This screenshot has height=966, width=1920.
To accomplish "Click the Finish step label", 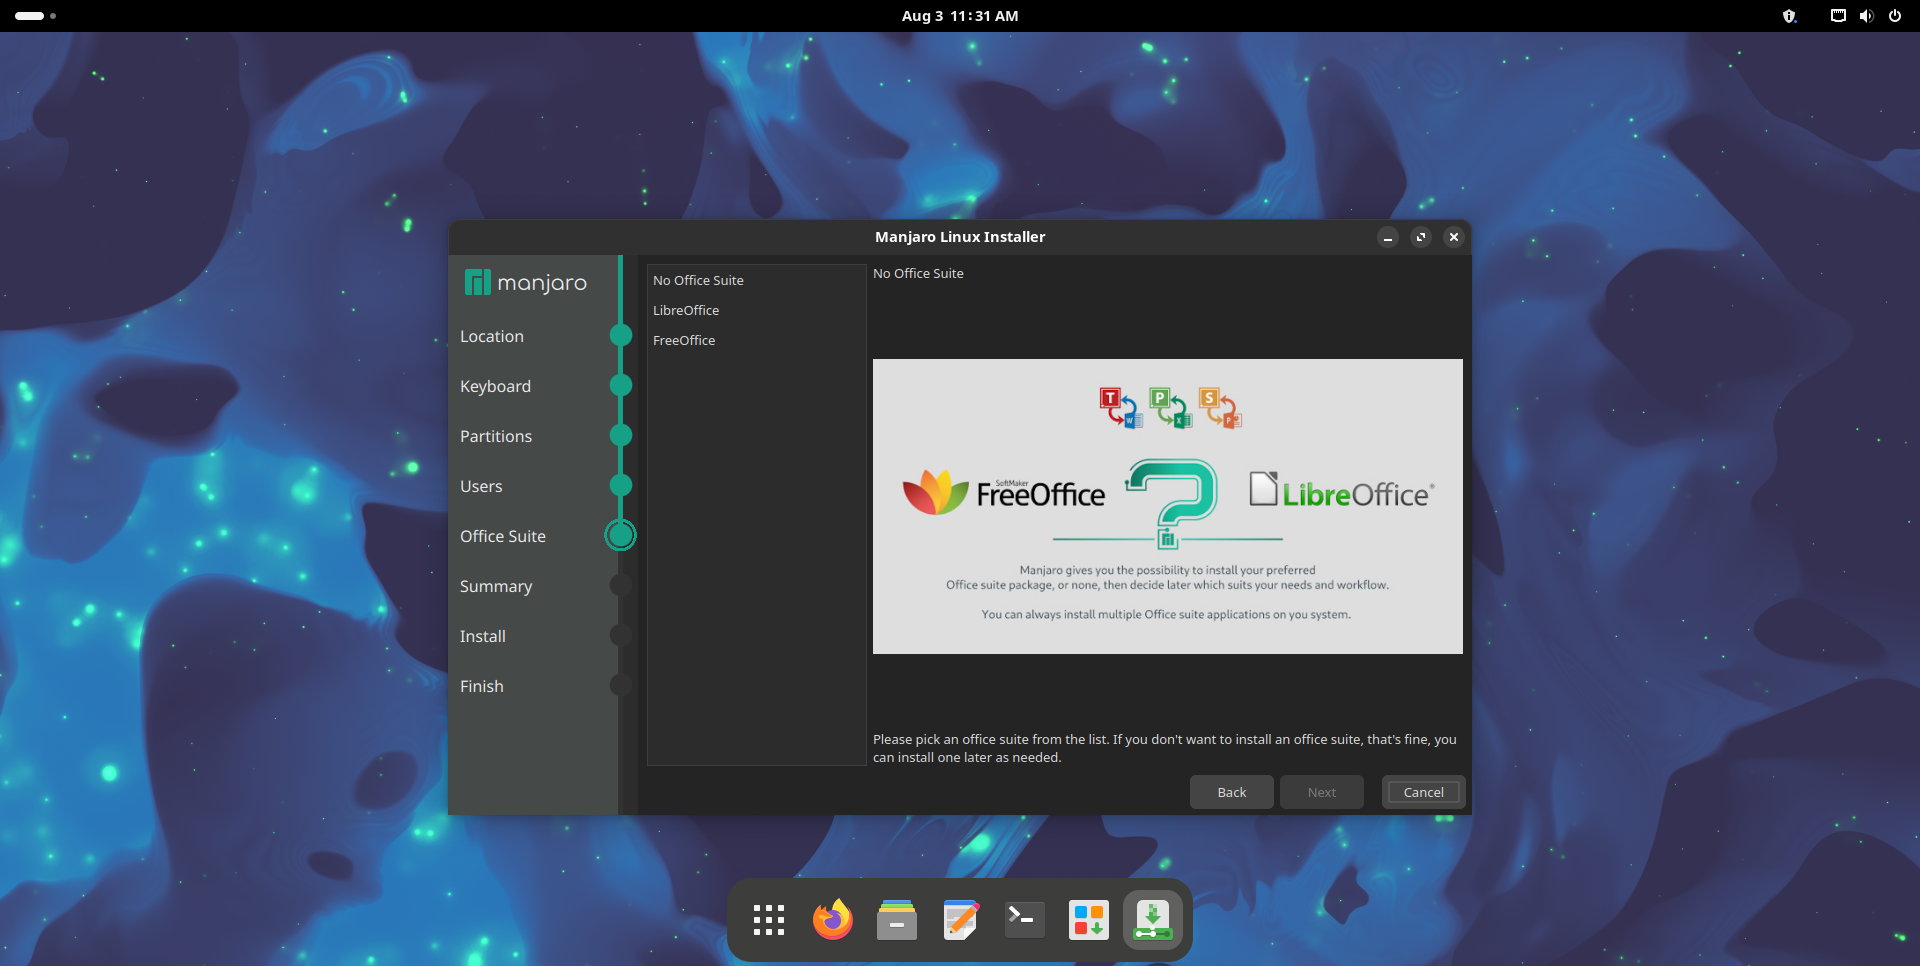I will (x=482, y=686).
